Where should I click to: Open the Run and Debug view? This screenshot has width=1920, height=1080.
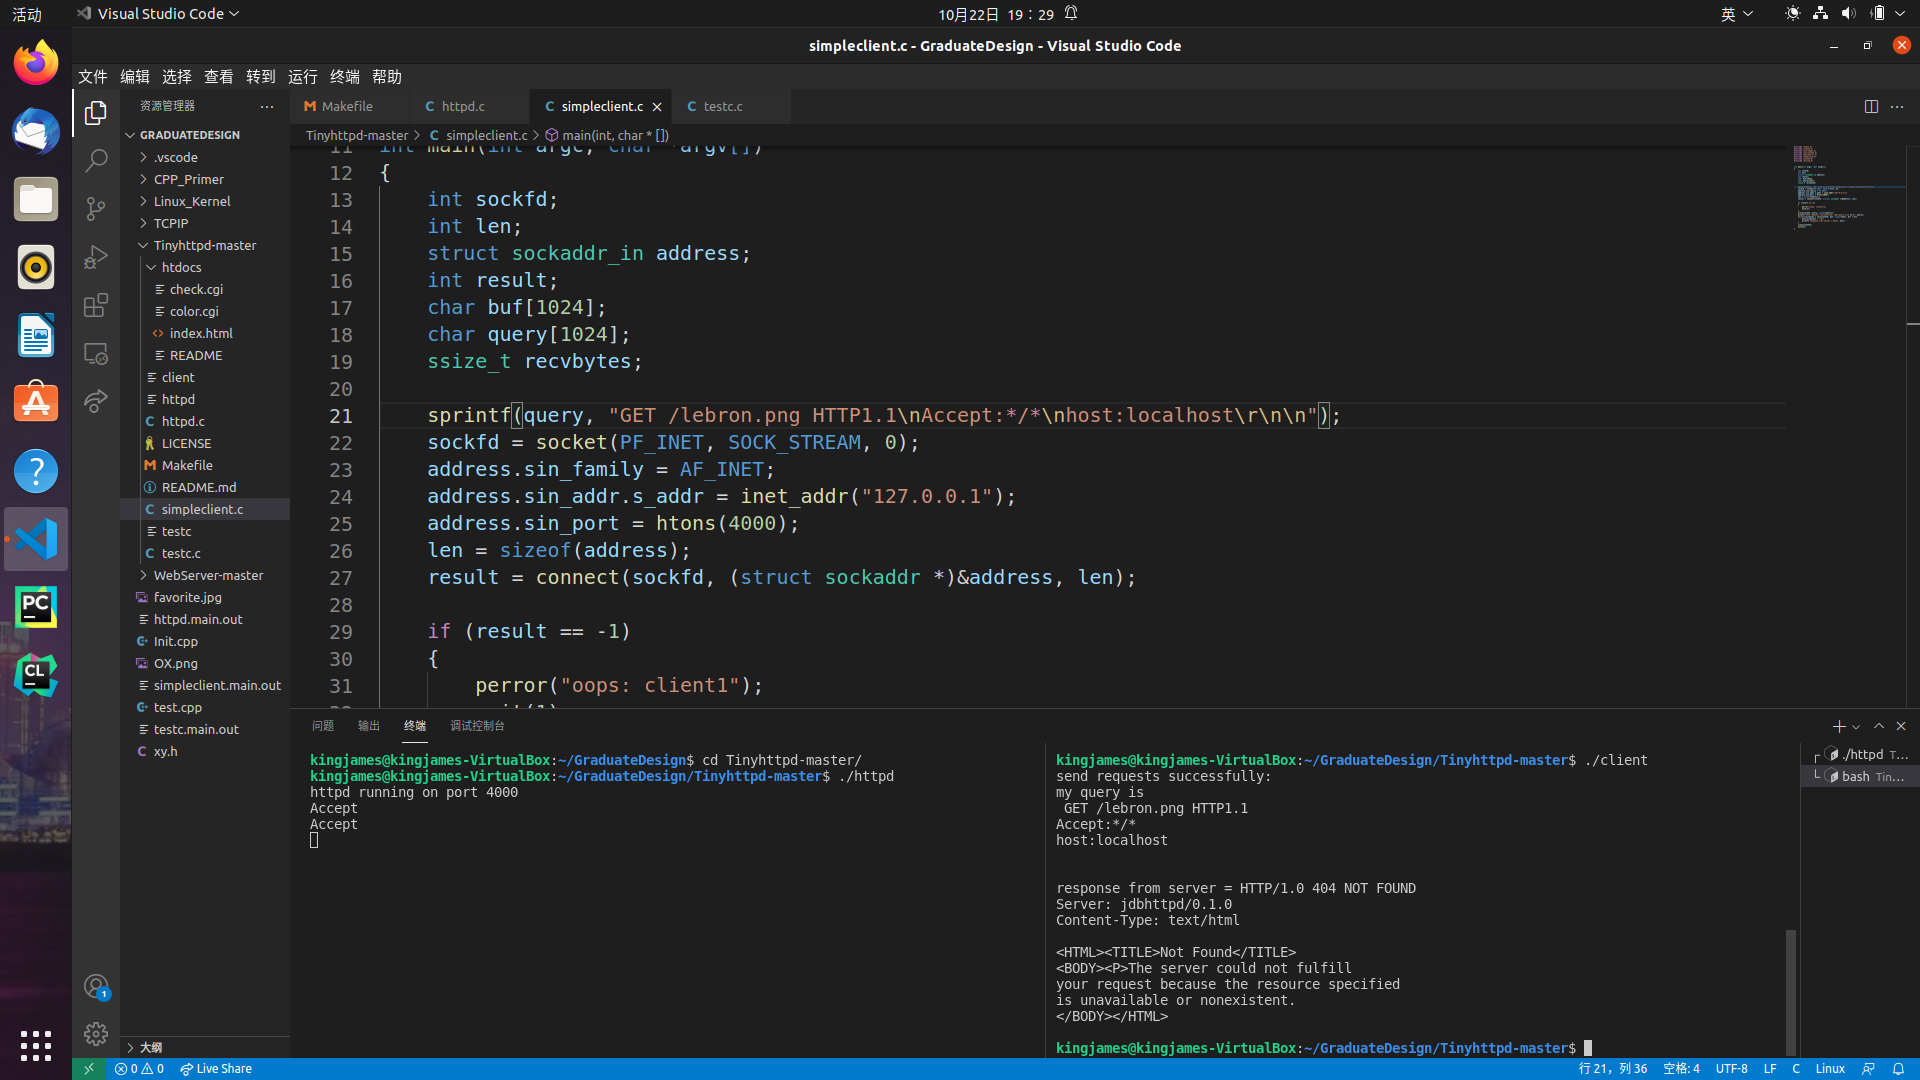95,256
